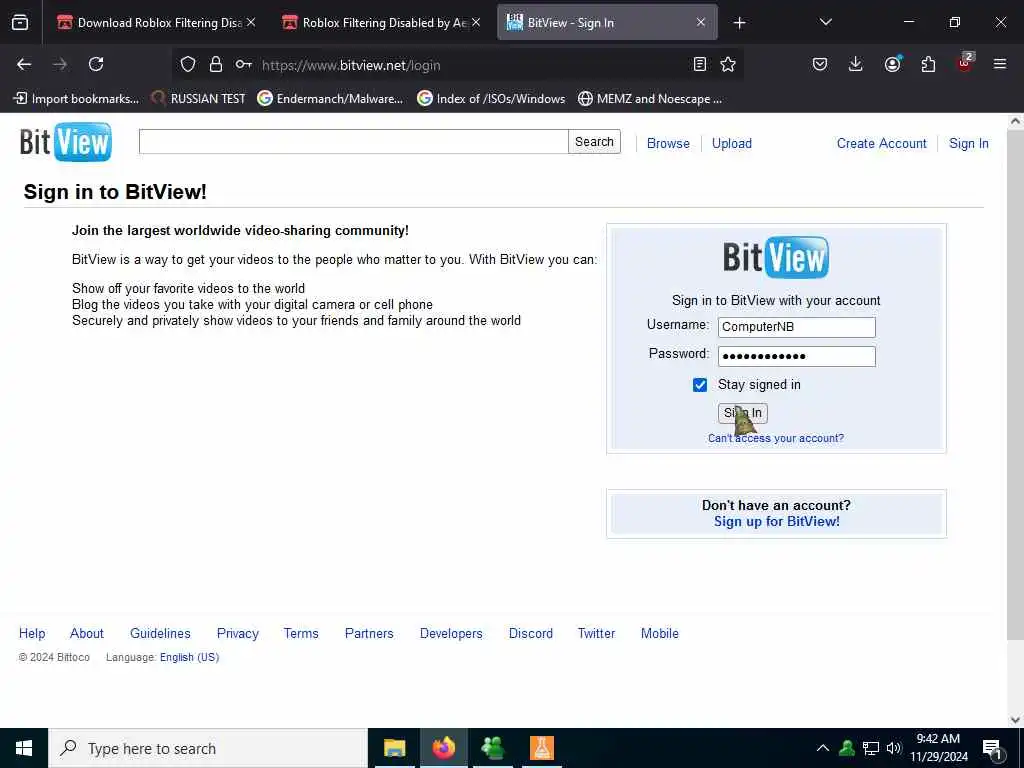Open File Explorer from taskbar
This screenshot has width=1024, height=768.
pyautogui.click(x=394, y=748)
